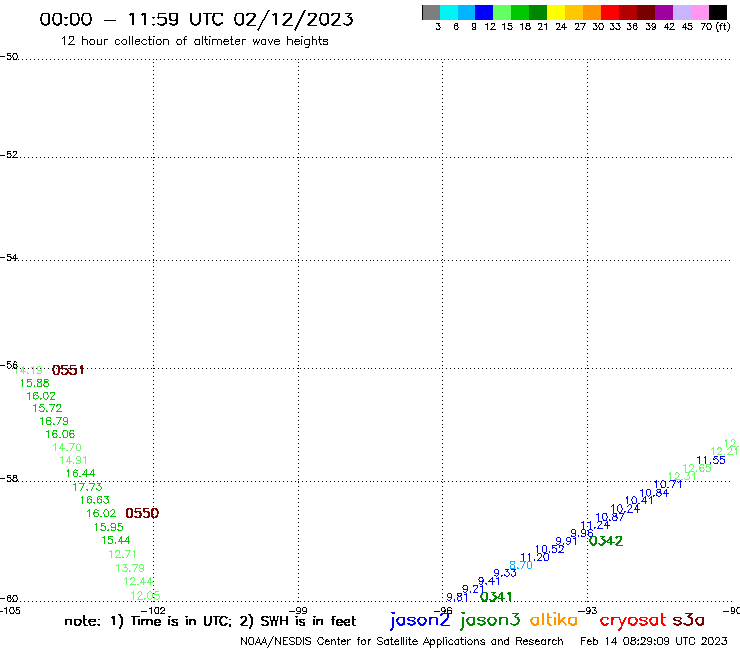
Task: Click the light blue value 8.70
Action: click(x=521, y=565)
